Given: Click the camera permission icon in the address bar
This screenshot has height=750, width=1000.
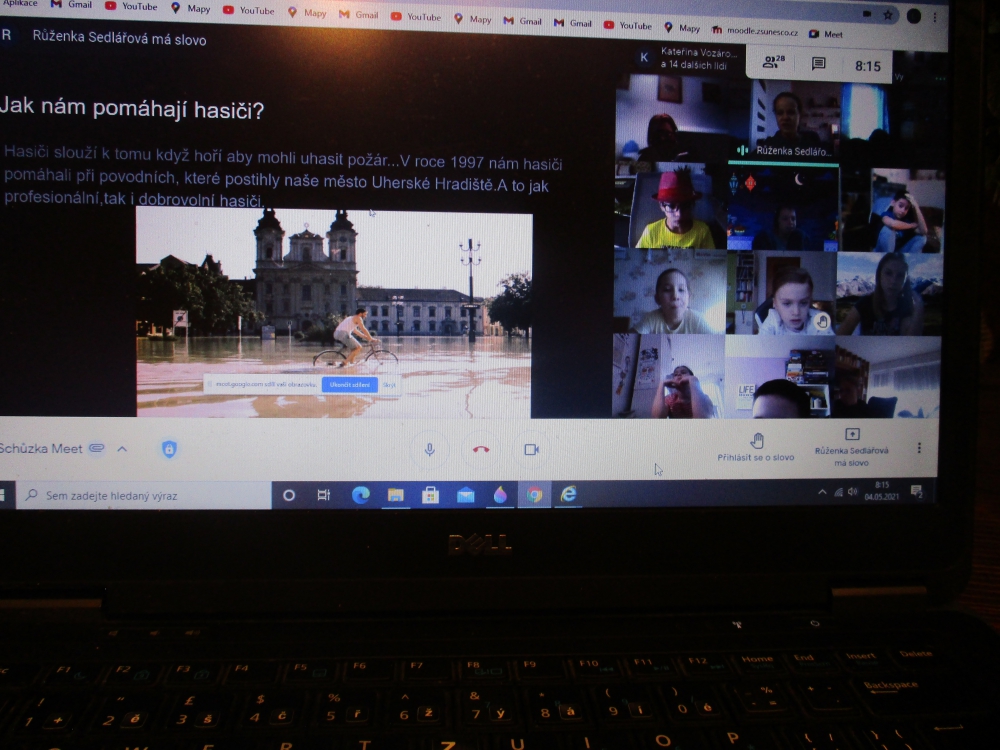Looking at the screenshot, I should [867, 14].
